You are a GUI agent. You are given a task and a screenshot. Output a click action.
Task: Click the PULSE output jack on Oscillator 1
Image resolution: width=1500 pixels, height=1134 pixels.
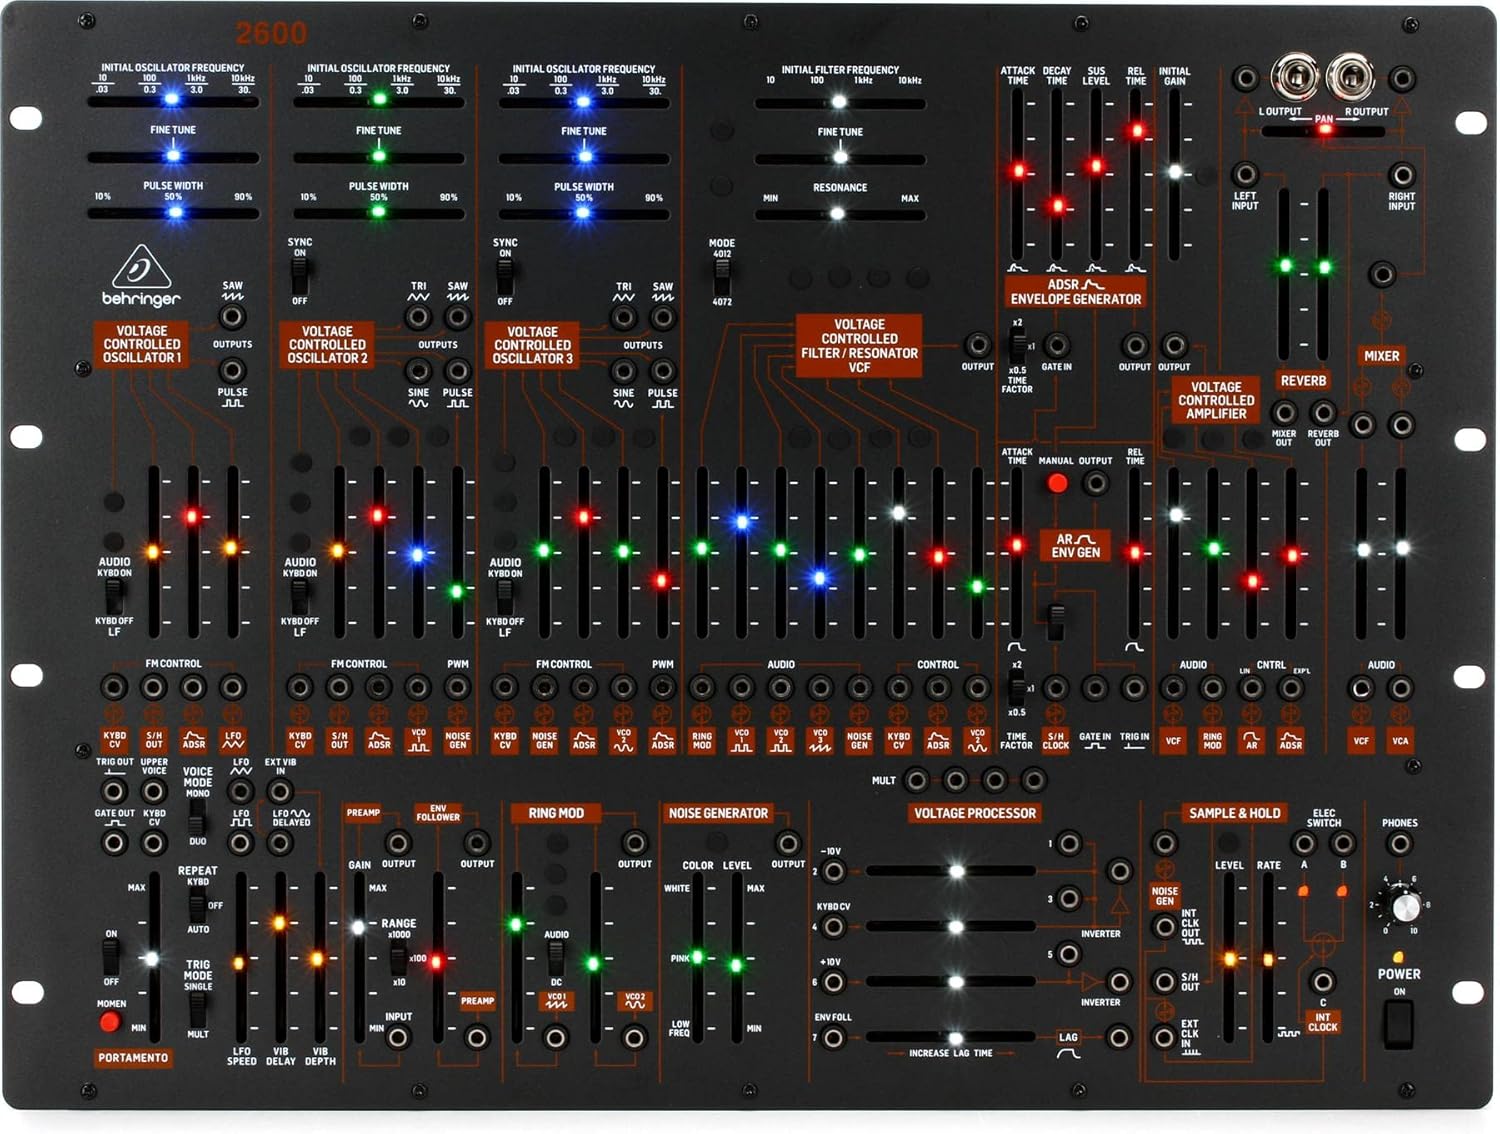point(232,370)
